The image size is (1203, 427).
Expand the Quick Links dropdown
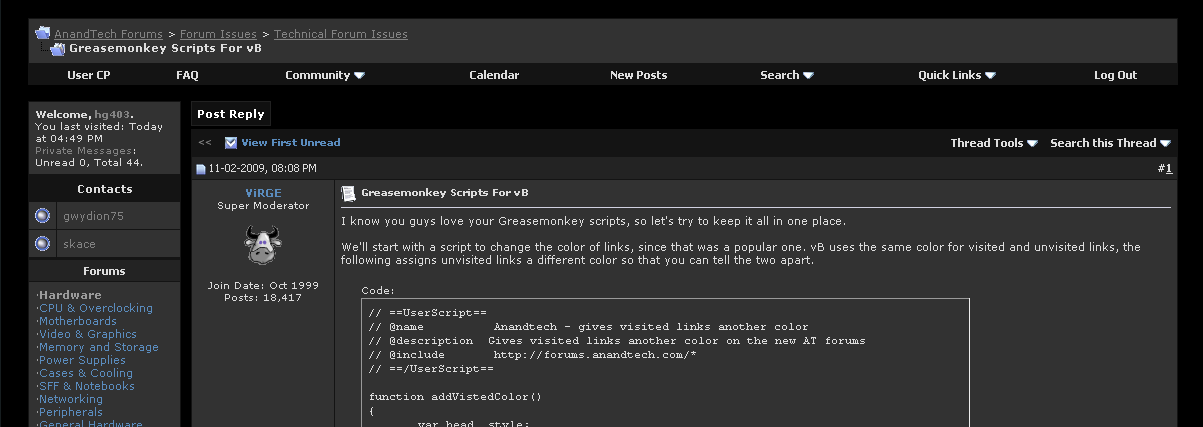point(957,75)
